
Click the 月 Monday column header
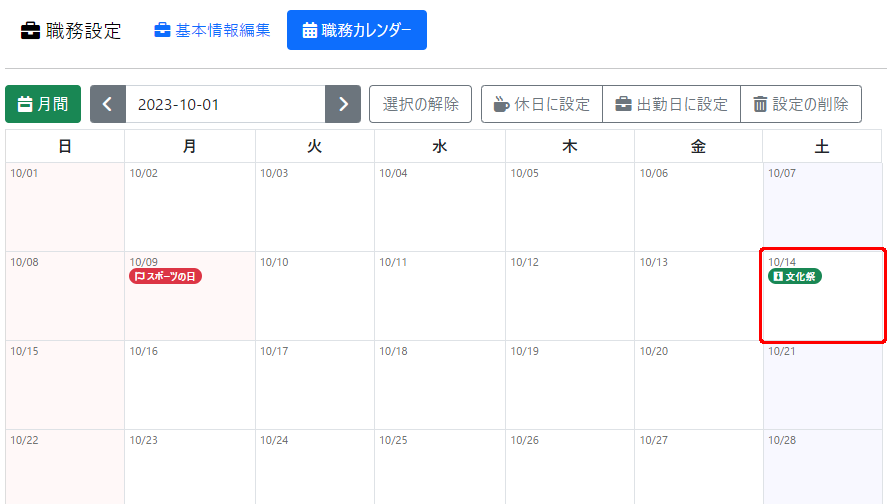pos(190,147)
